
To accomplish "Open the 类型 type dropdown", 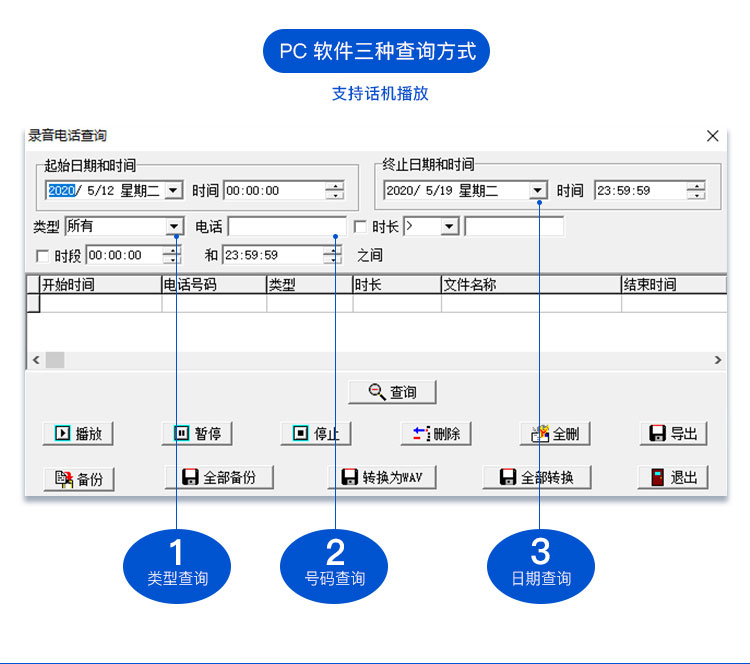I will tap(174, 227).
